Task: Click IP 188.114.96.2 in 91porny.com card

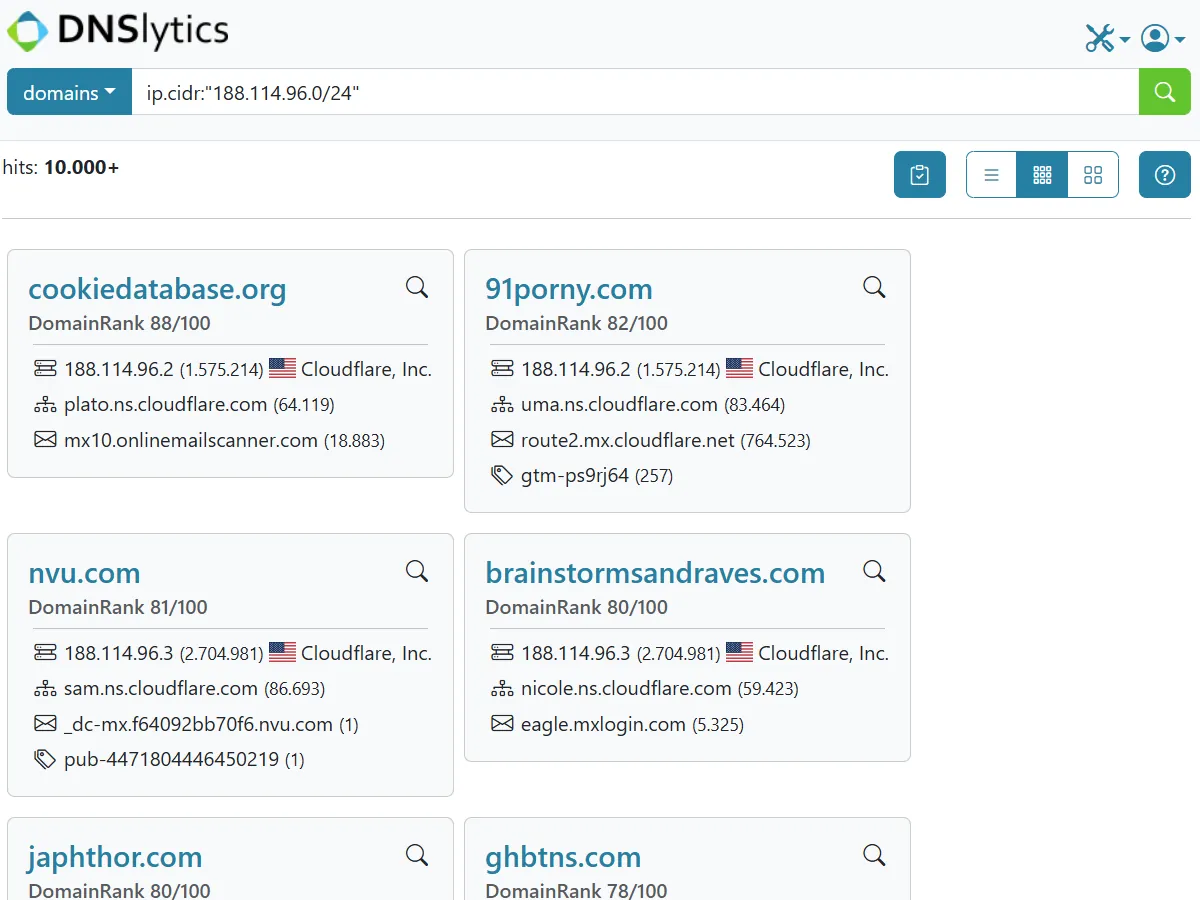Action: pyautogui.click(x=576, y=369)
